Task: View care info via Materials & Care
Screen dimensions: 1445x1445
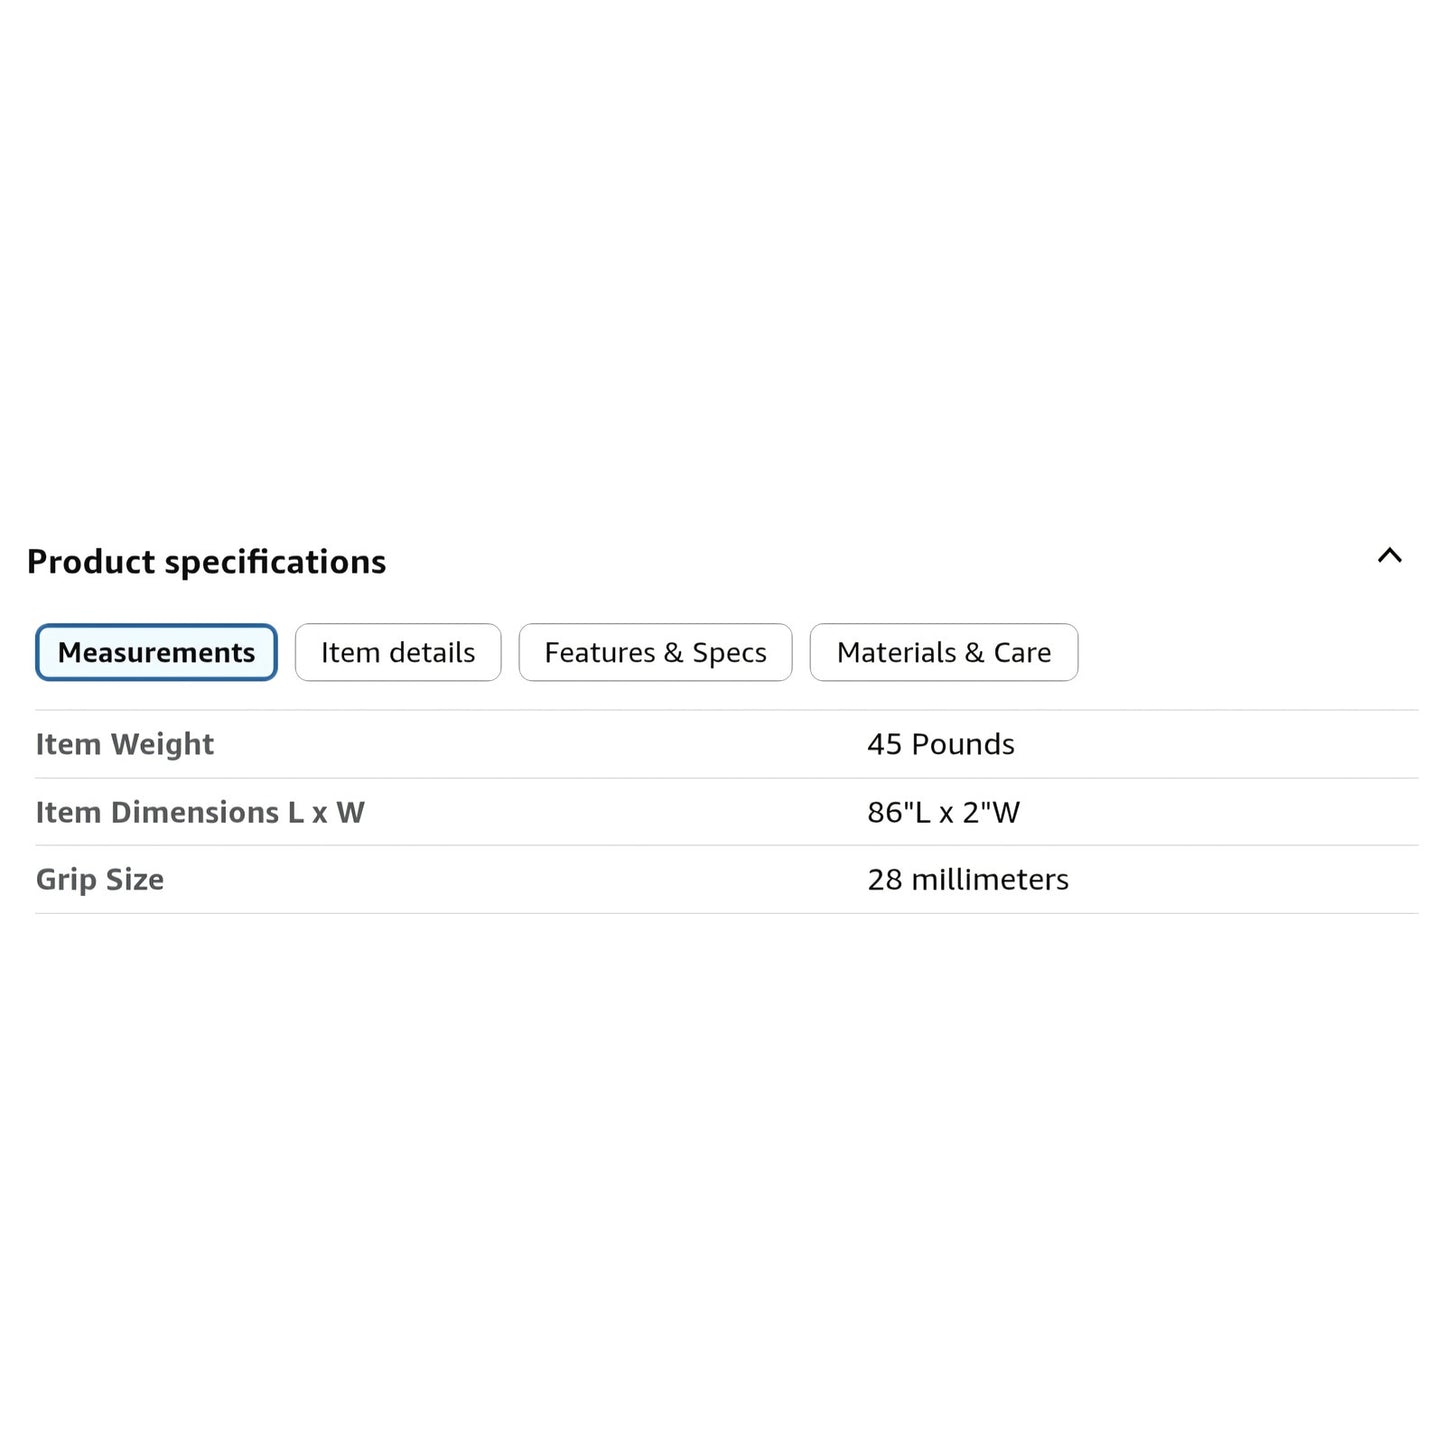Action: (x=944, y=652)
